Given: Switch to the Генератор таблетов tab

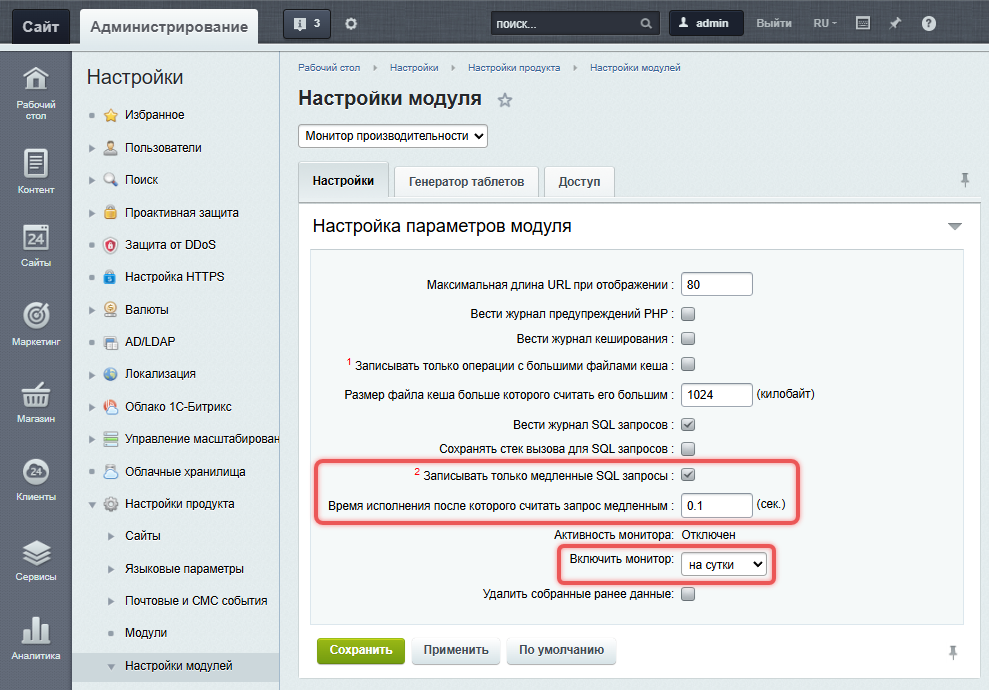Looking at the screenshot, I should (x=466, y=182).
